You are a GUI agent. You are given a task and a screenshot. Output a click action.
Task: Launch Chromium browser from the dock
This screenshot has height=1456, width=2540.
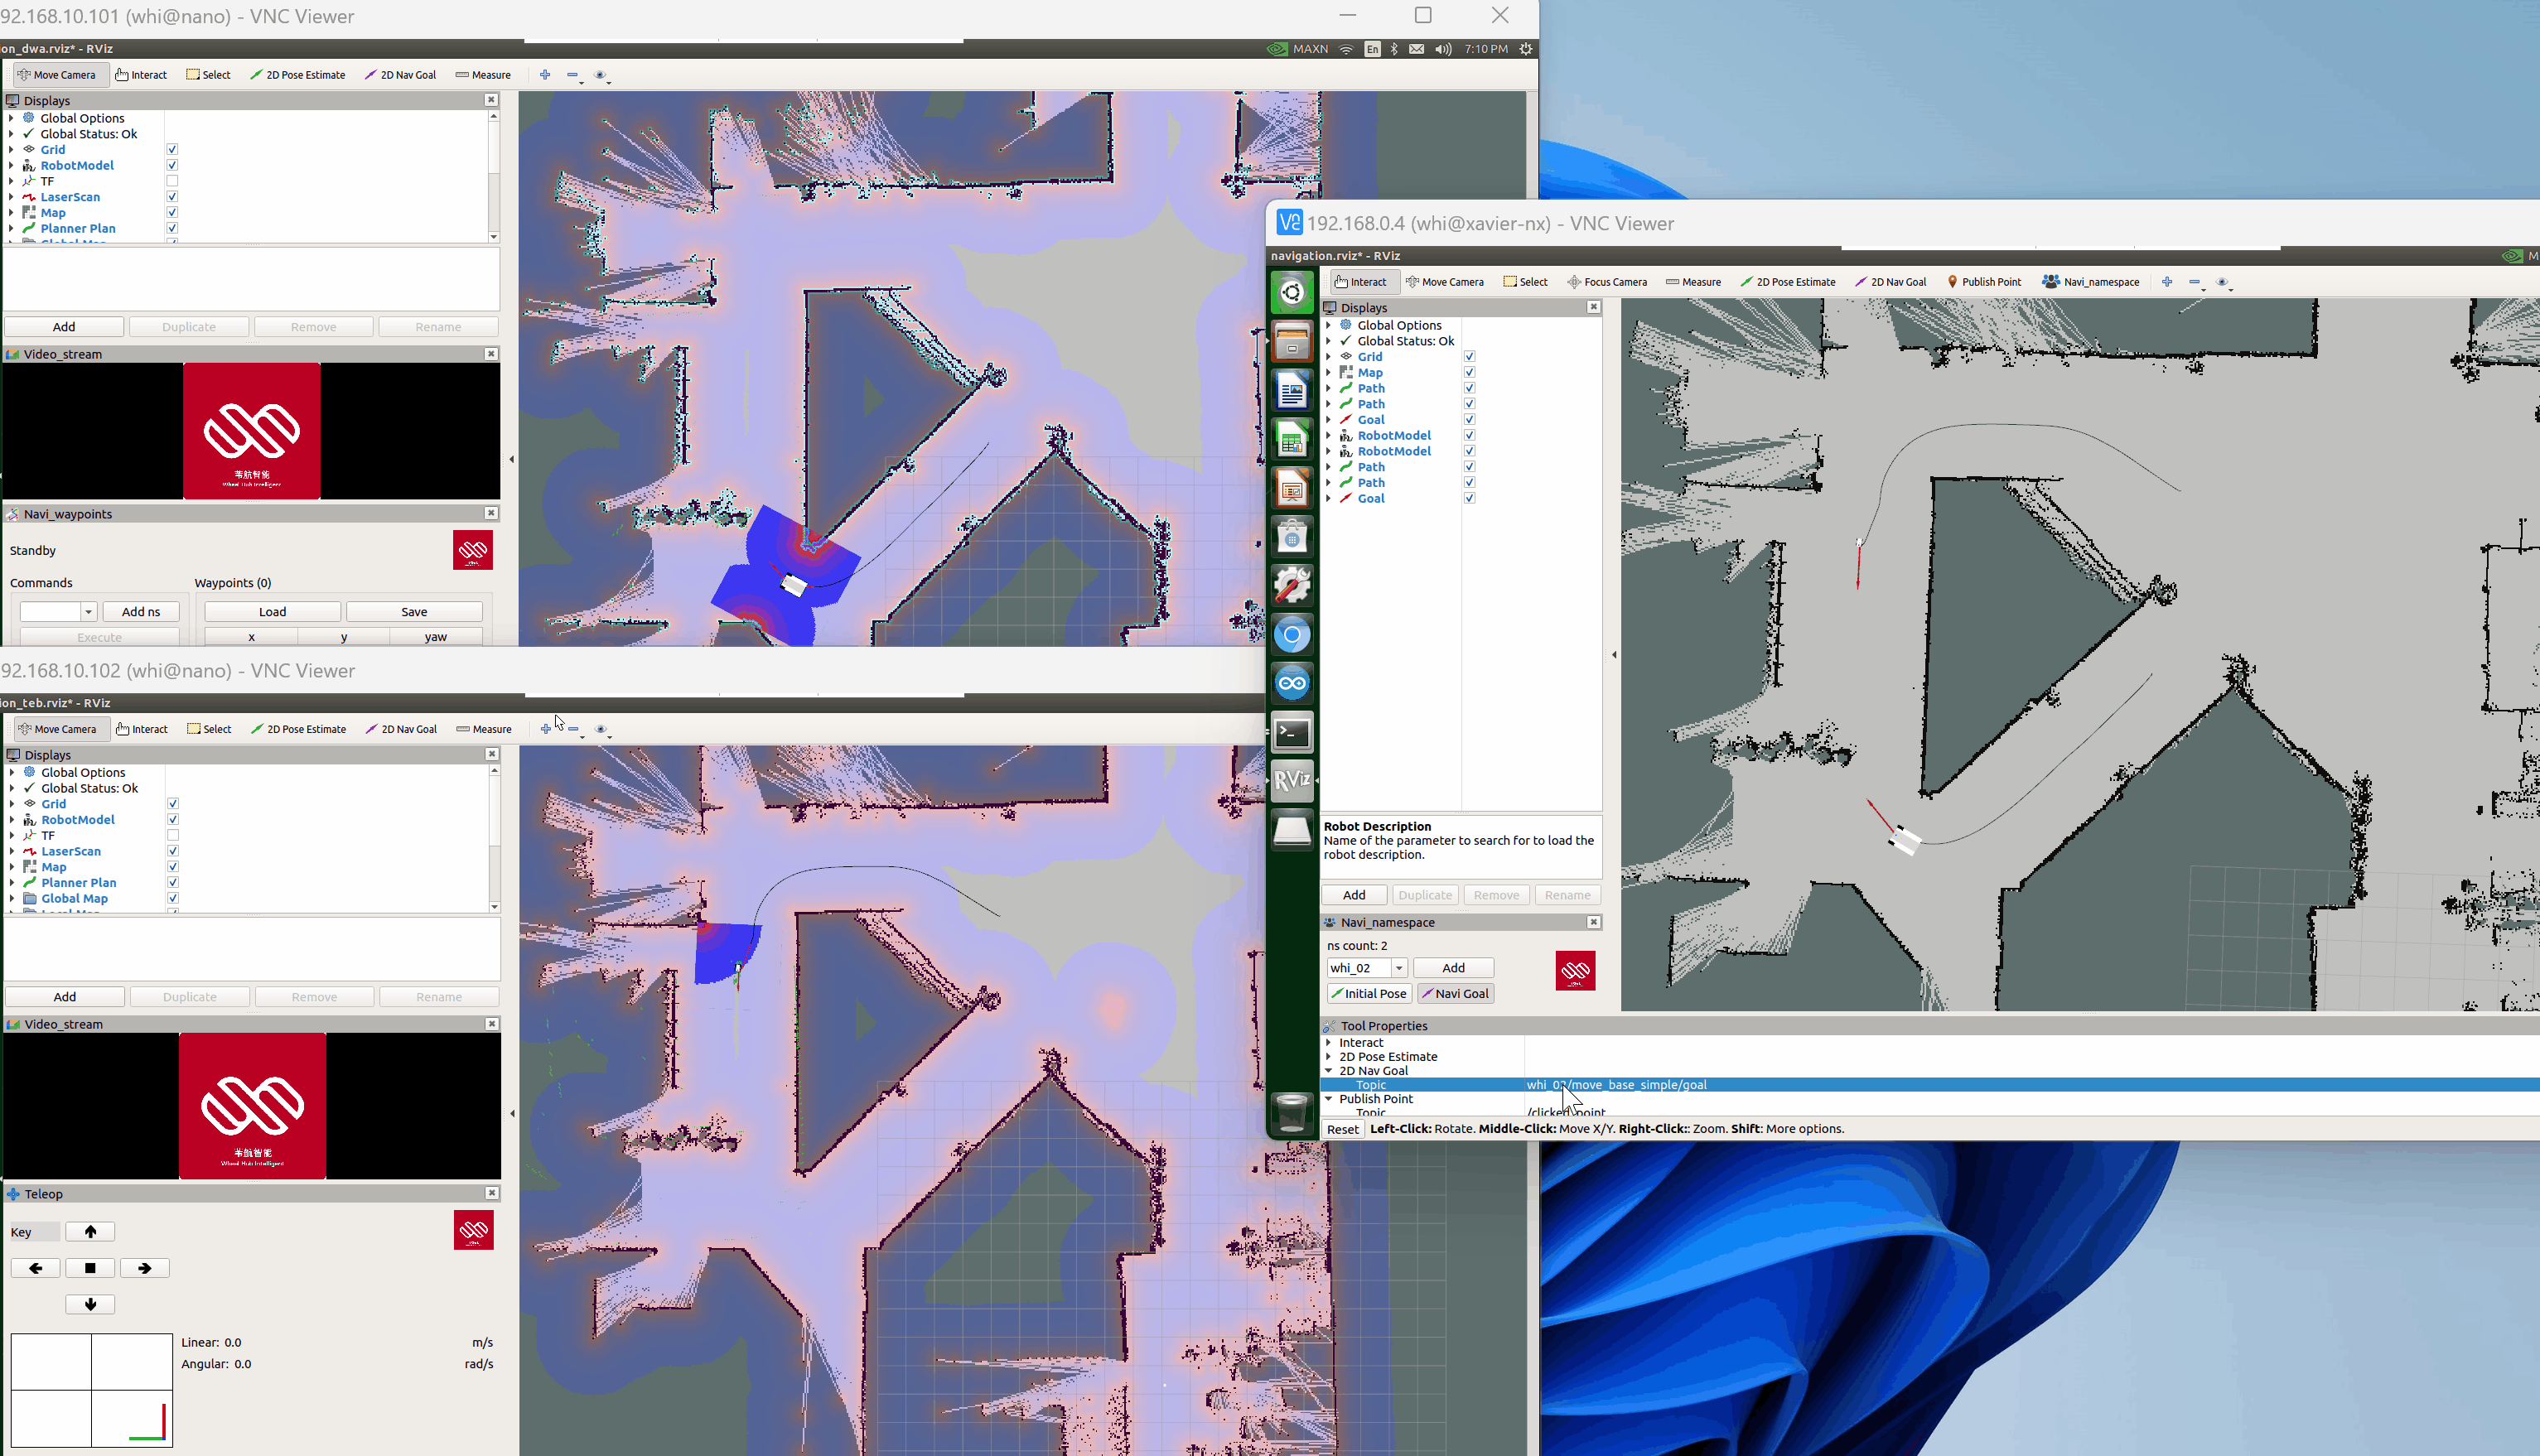pos(1292,635)
